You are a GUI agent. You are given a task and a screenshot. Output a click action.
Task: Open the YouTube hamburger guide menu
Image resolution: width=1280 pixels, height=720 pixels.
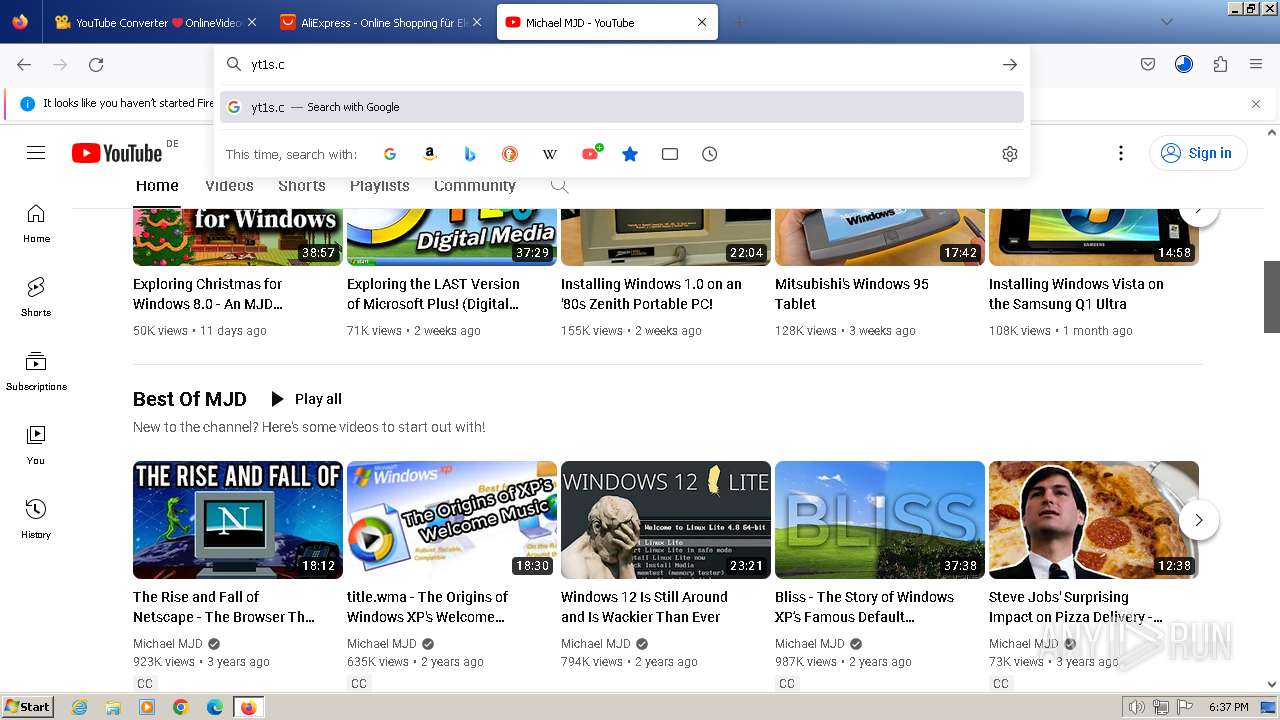36,153
